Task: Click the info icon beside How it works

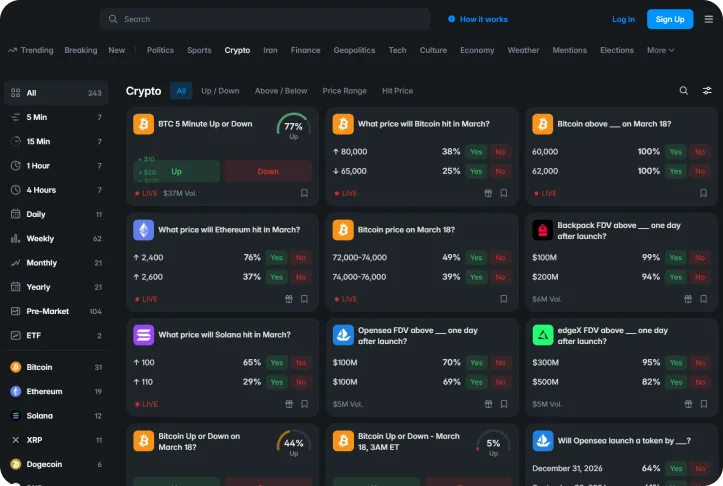Action: click(x=451, y=19)
